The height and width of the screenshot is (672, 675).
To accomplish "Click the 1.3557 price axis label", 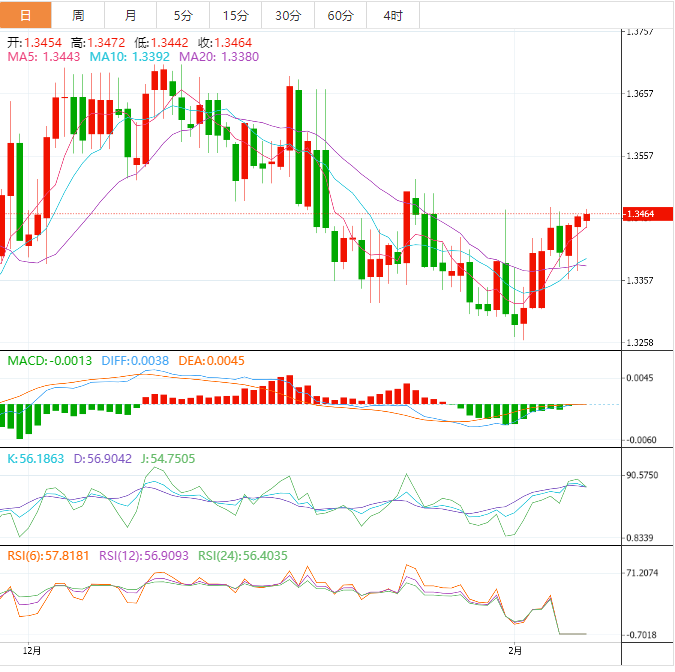I will 640,156.
